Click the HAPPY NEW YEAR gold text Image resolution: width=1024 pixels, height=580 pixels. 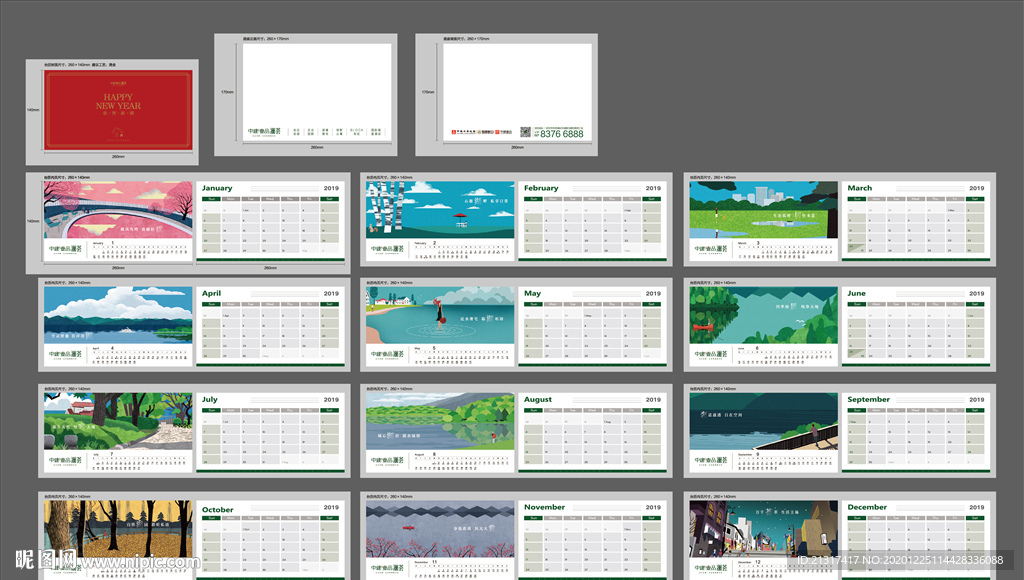(118, 101)
